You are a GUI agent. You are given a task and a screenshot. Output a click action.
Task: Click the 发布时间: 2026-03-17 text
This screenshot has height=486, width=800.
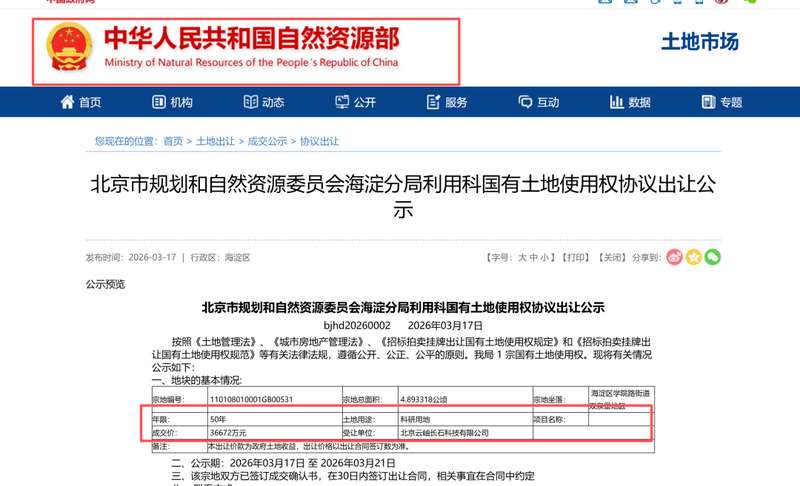tap(131, 258)
